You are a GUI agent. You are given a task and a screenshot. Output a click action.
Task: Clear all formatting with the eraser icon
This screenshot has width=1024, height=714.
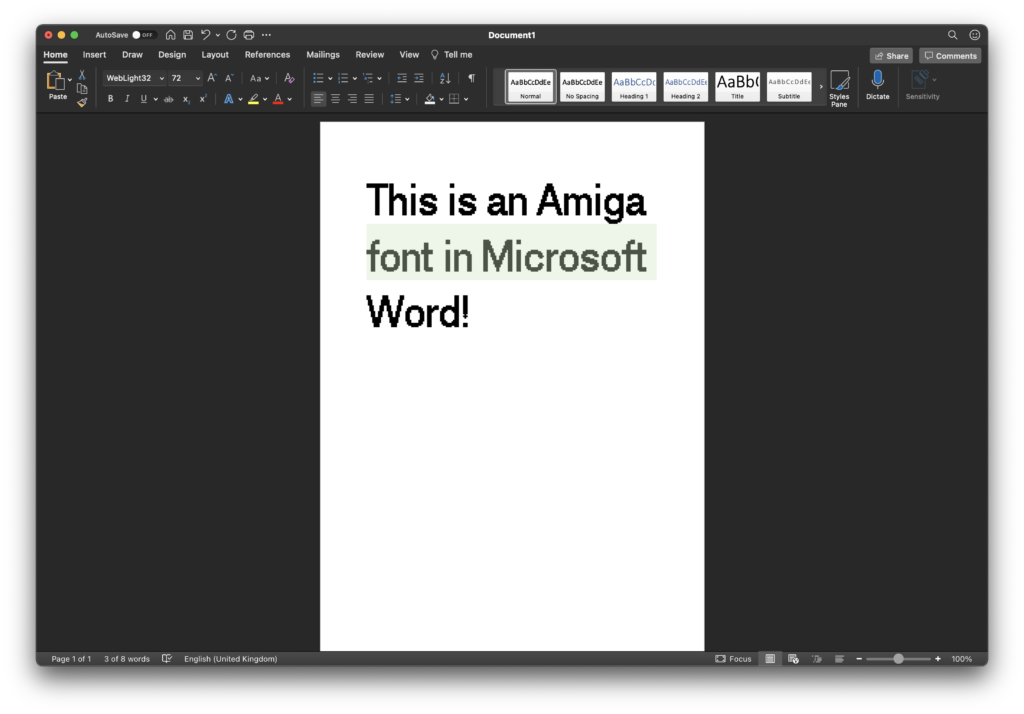[289, 78]
